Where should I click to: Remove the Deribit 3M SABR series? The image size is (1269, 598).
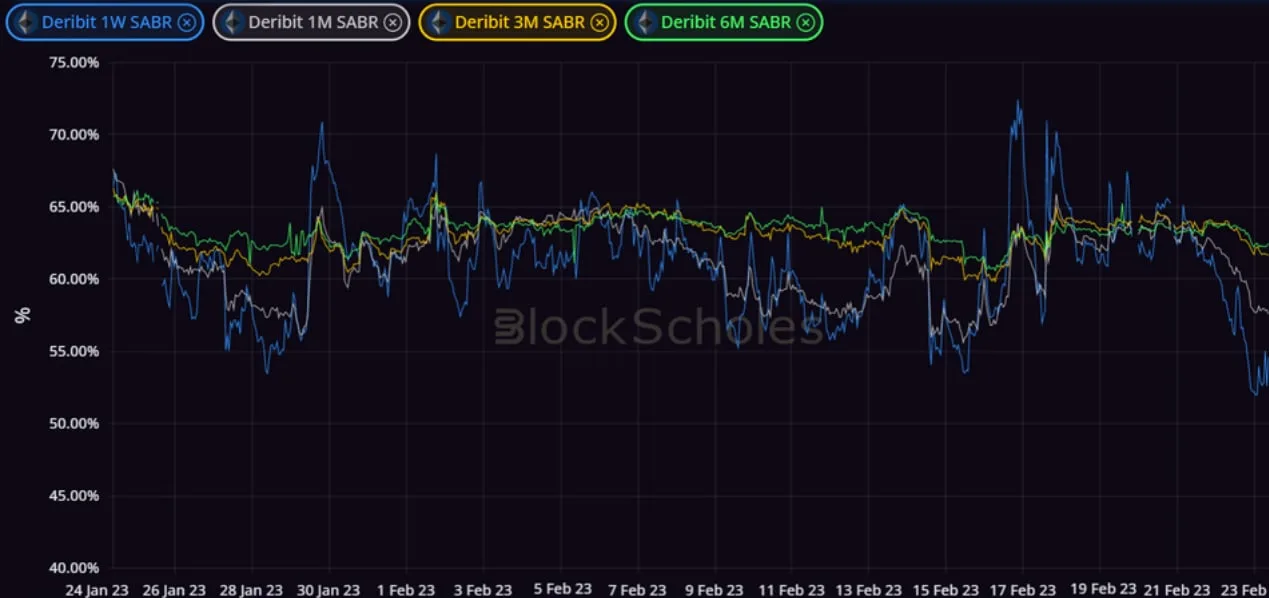click(599, 22)
